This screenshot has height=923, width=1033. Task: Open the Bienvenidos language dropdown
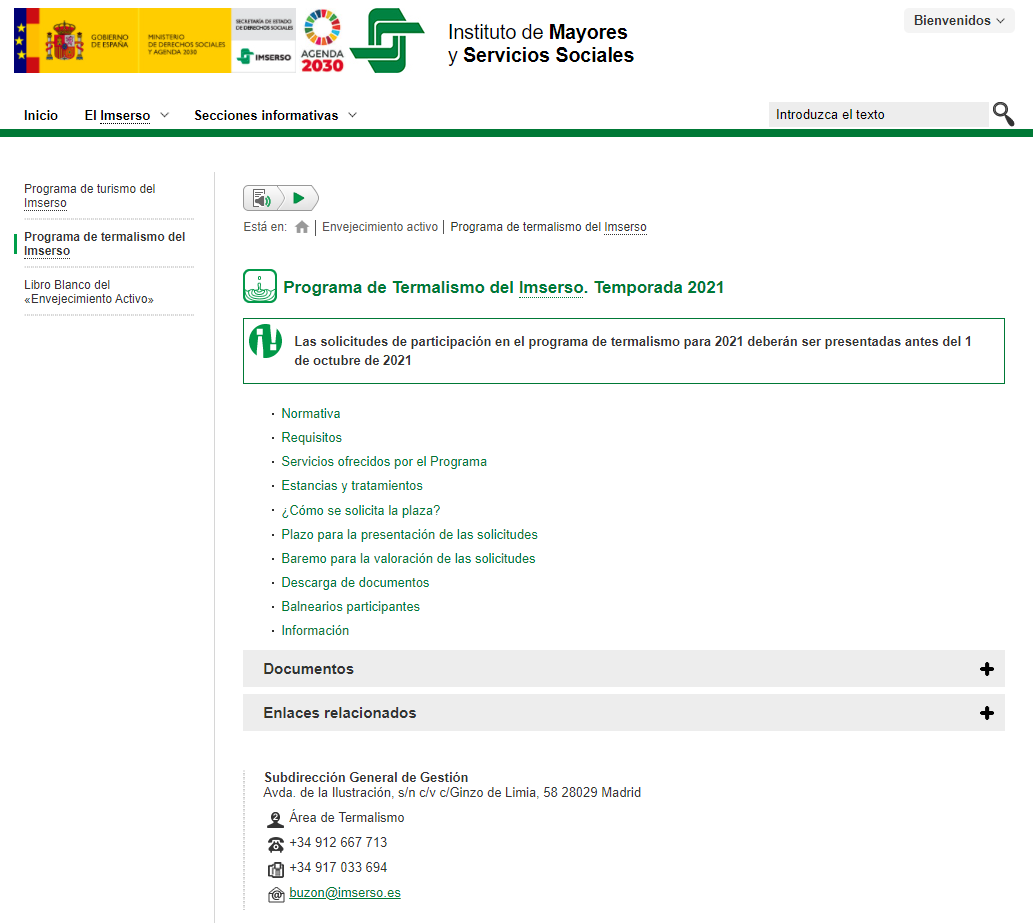(x=959, y=20)
